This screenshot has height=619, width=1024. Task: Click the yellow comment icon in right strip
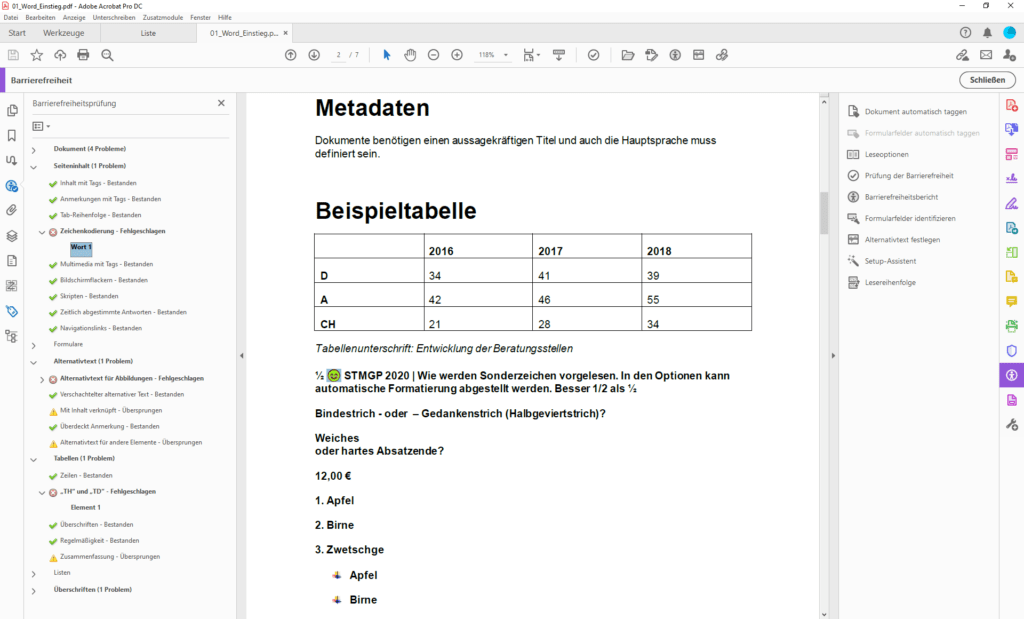1012,302
